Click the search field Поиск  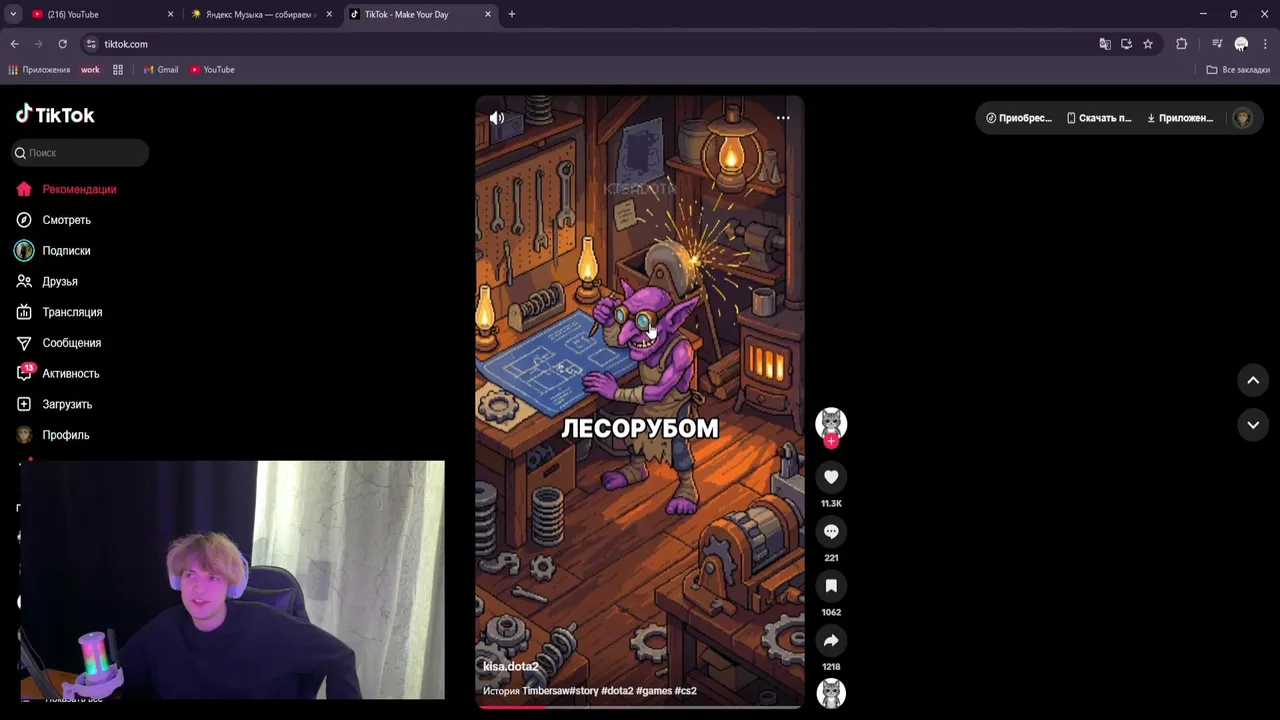[x=81, y=153]
